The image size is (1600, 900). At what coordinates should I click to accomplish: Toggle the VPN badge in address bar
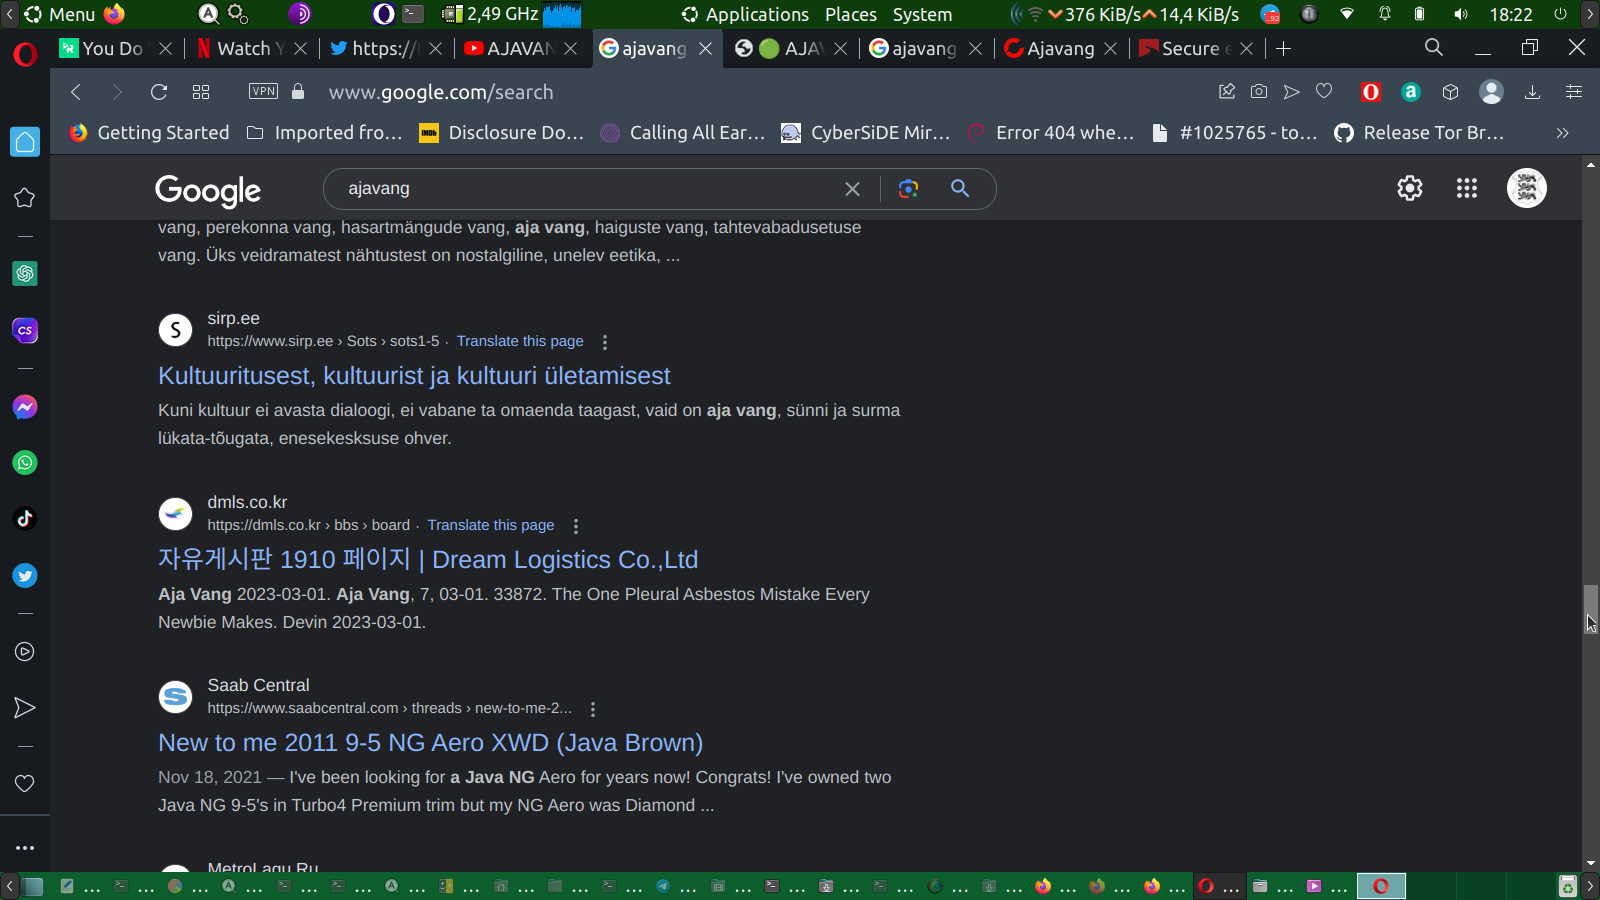[264, 91]
